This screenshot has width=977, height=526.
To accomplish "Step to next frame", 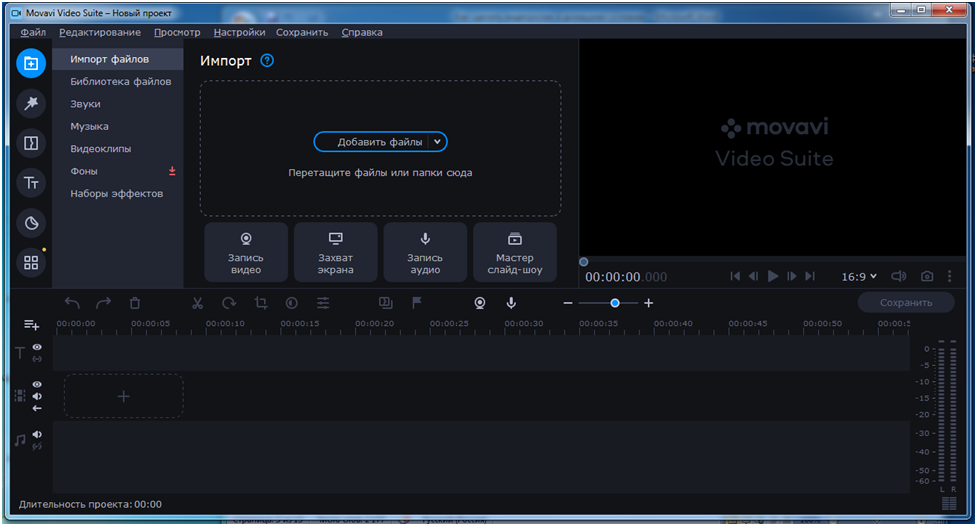I will coord(791,276).
